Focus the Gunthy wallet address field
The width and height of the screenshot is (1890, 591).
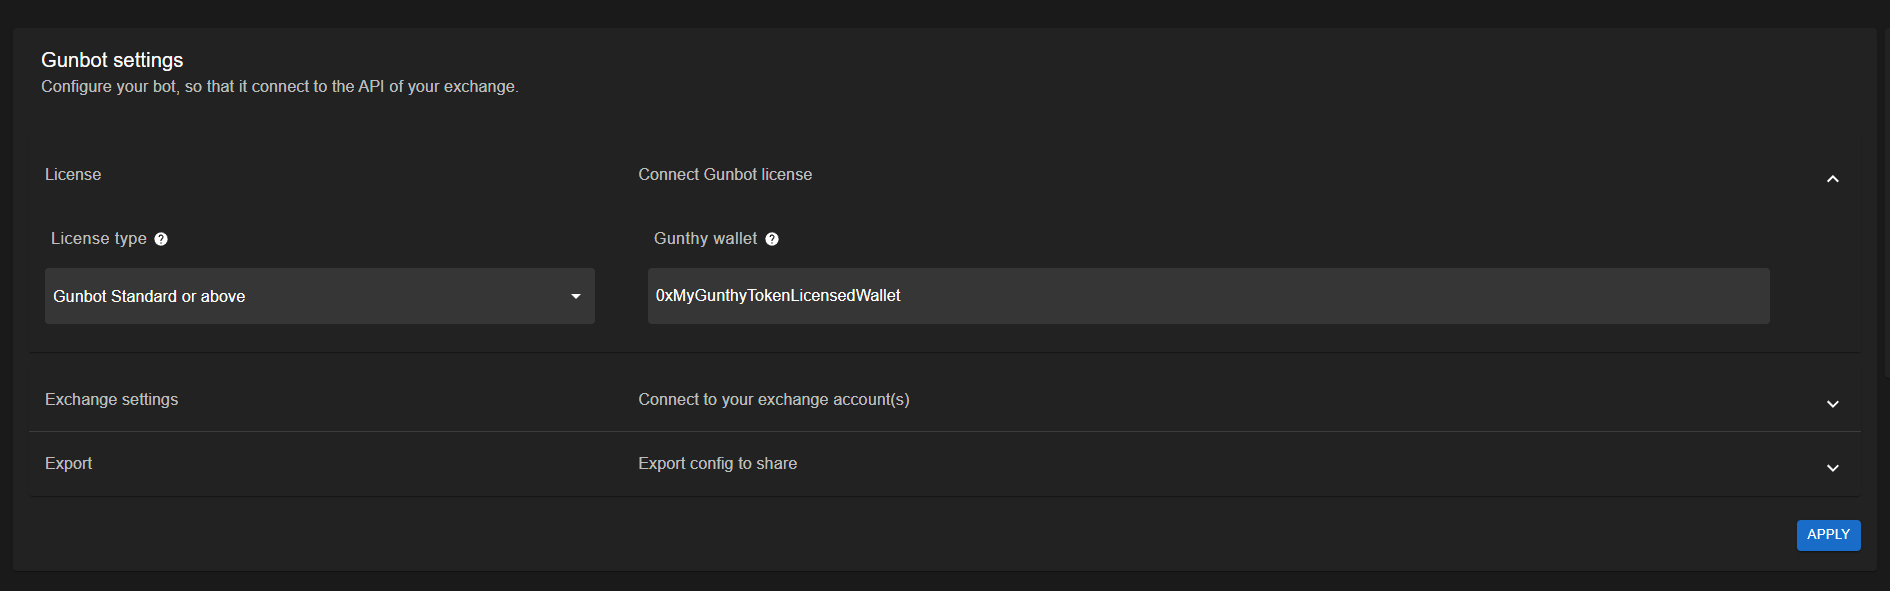[x=1209, y=296]
